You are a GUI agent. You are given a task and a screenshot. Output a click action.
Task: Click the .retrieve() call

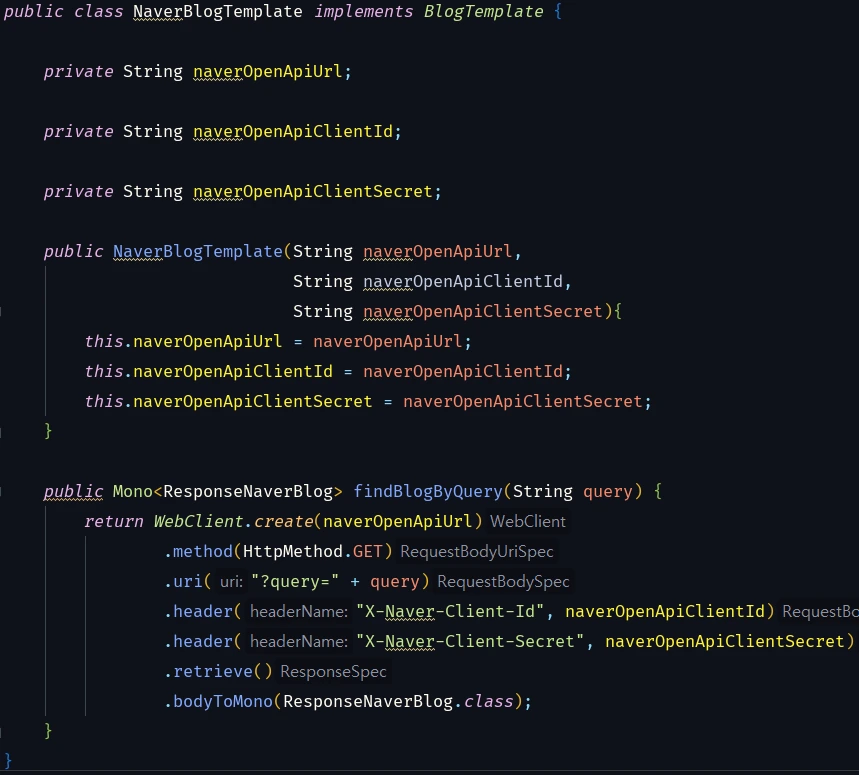coord(218,671)
